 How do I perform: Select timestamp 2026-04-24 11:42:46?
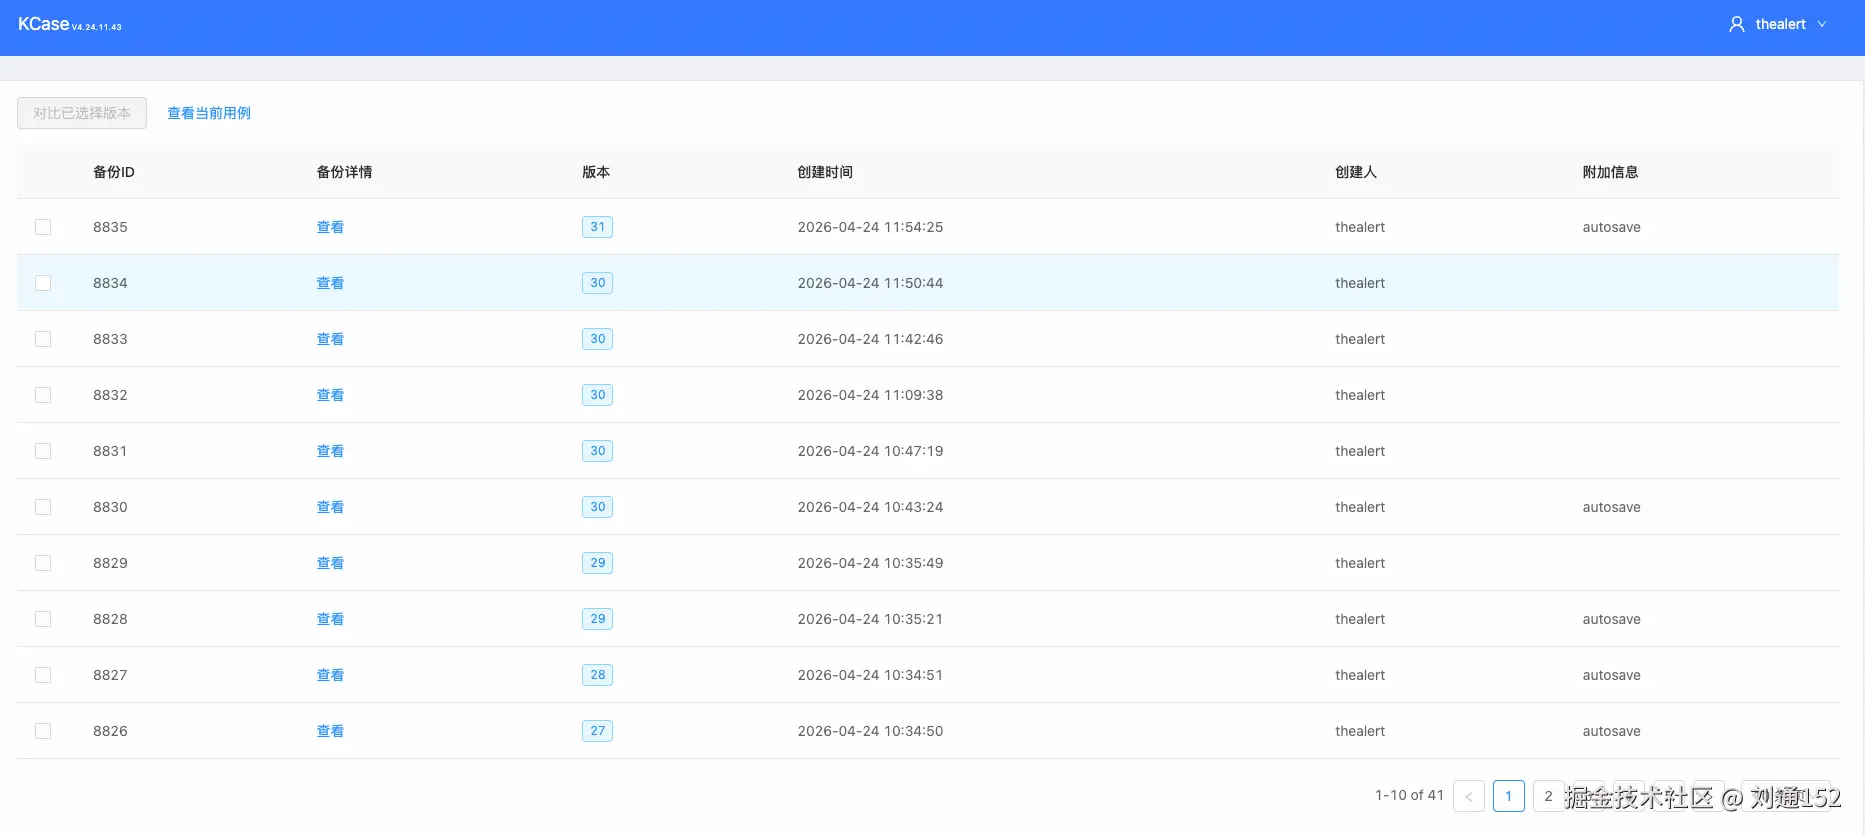click(x=870, y=339)
